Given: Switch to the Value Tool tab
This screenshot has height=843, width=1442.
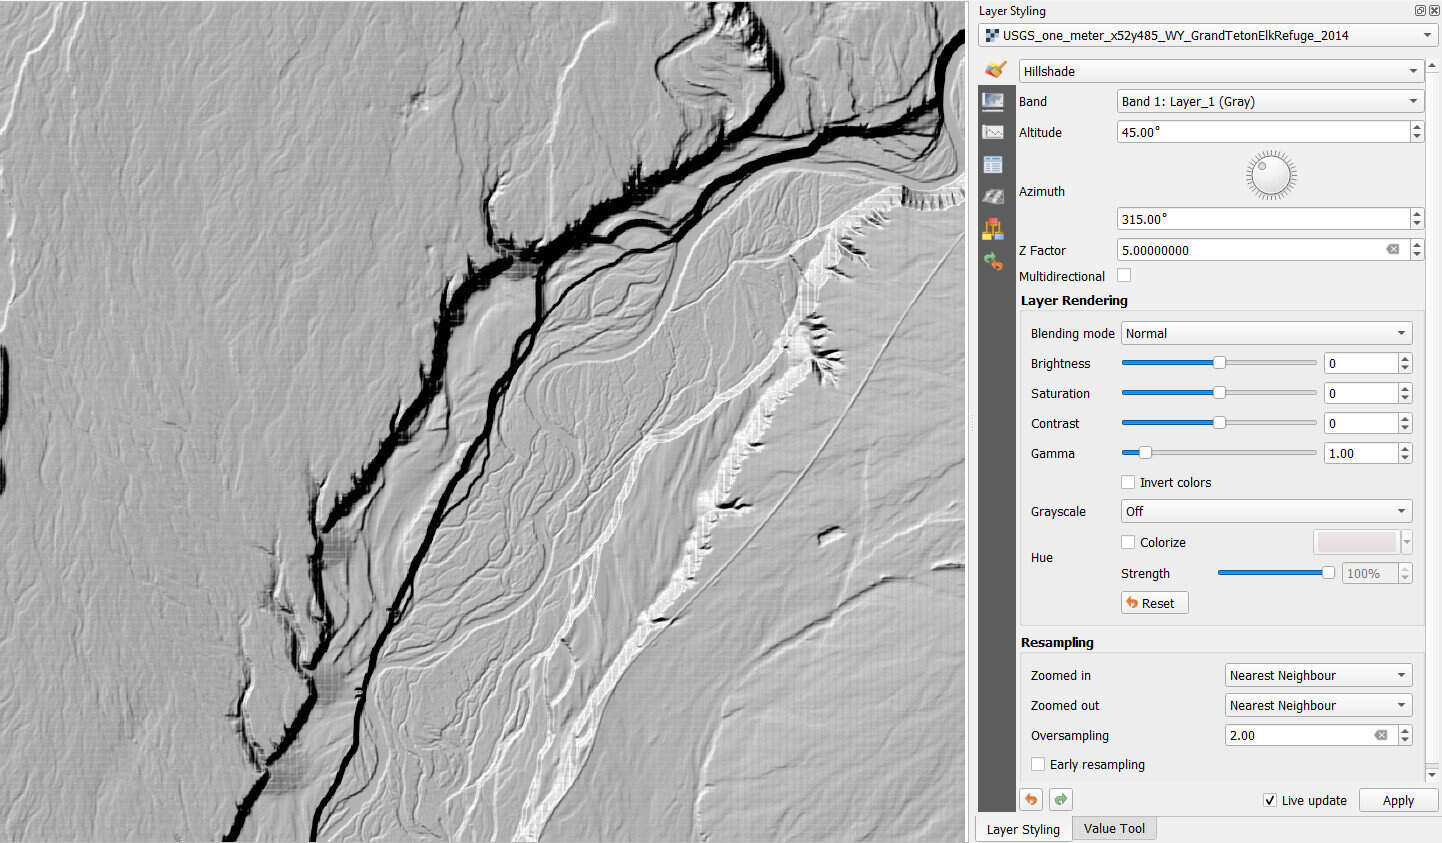Looking at the screenshot, I should [x=1114, y=828].
